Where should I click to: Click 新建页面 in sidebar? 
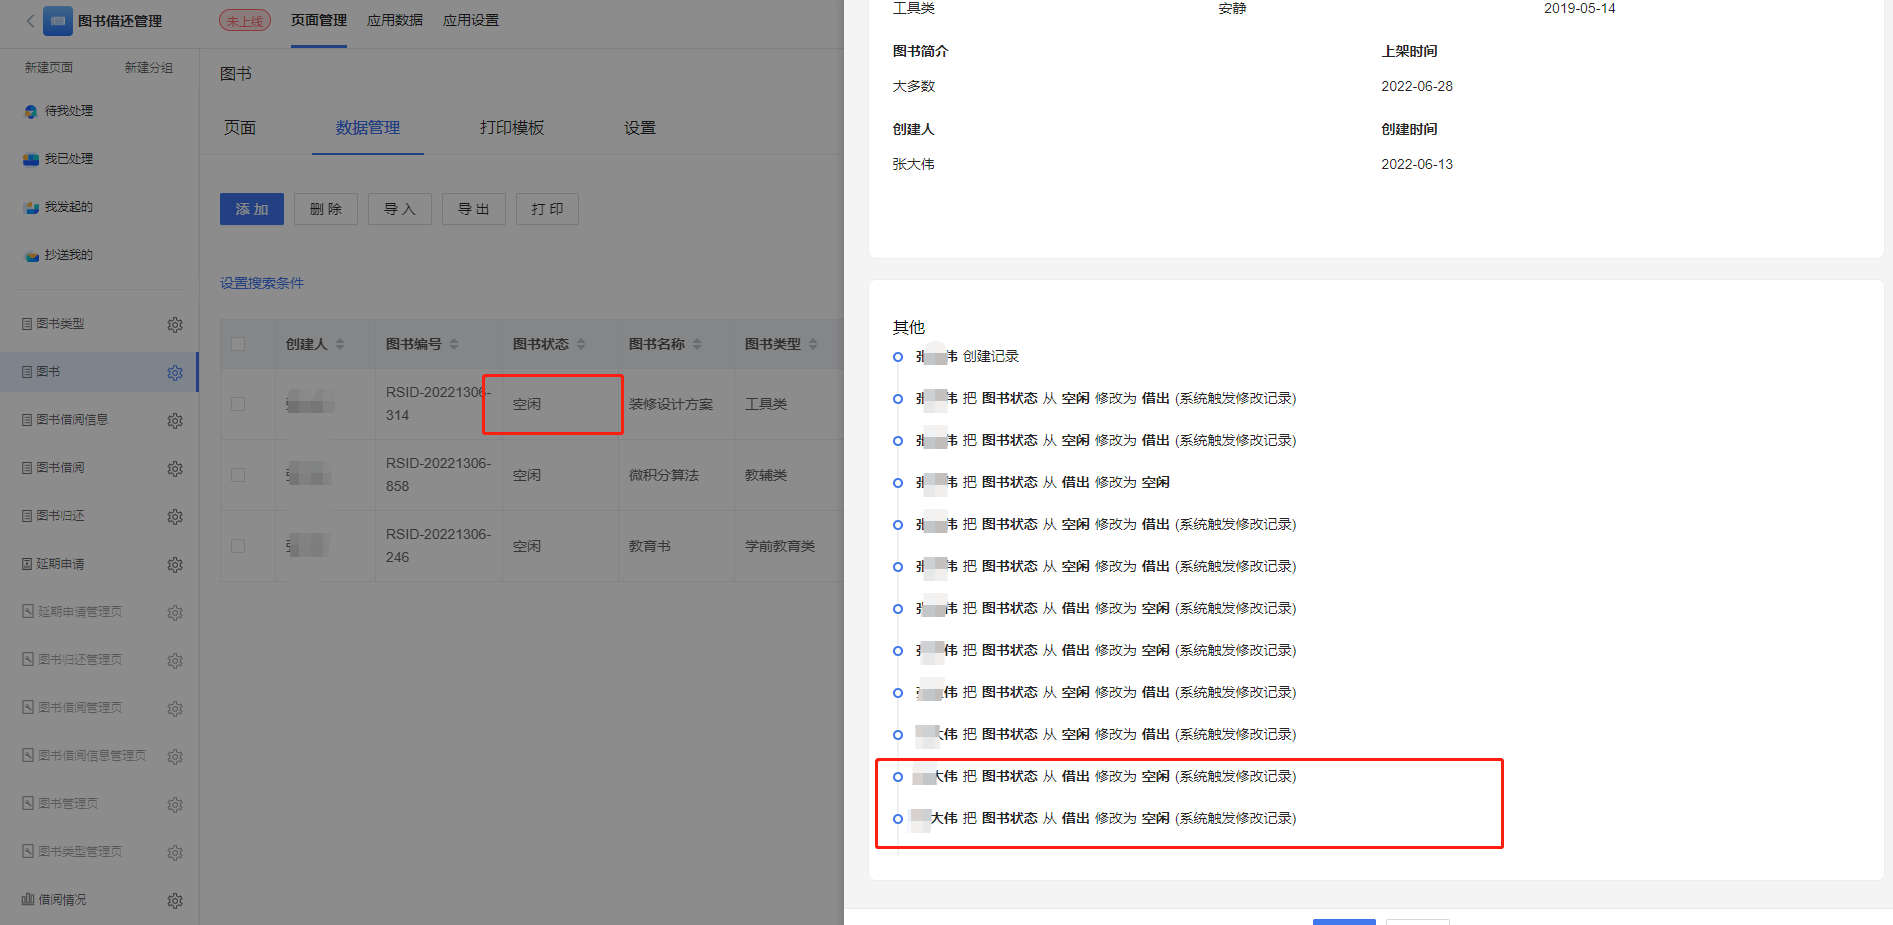(49, 67)
